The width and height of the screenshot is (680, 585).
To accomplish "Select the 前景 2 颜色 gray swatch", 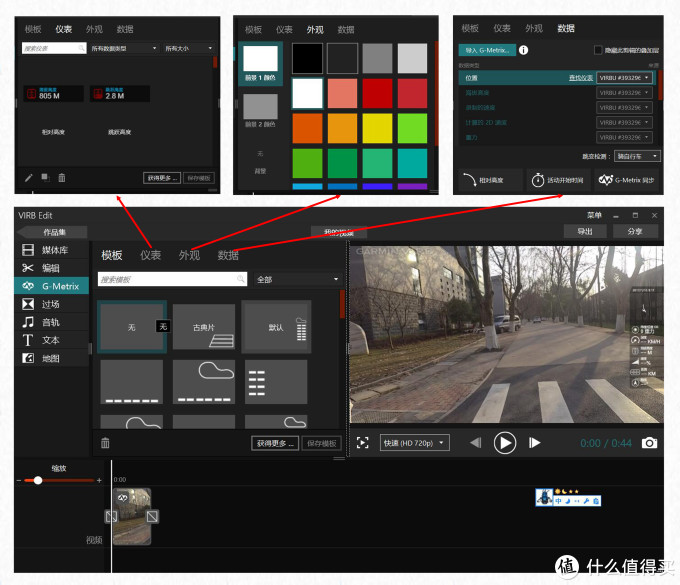I will tap(260, 106).
